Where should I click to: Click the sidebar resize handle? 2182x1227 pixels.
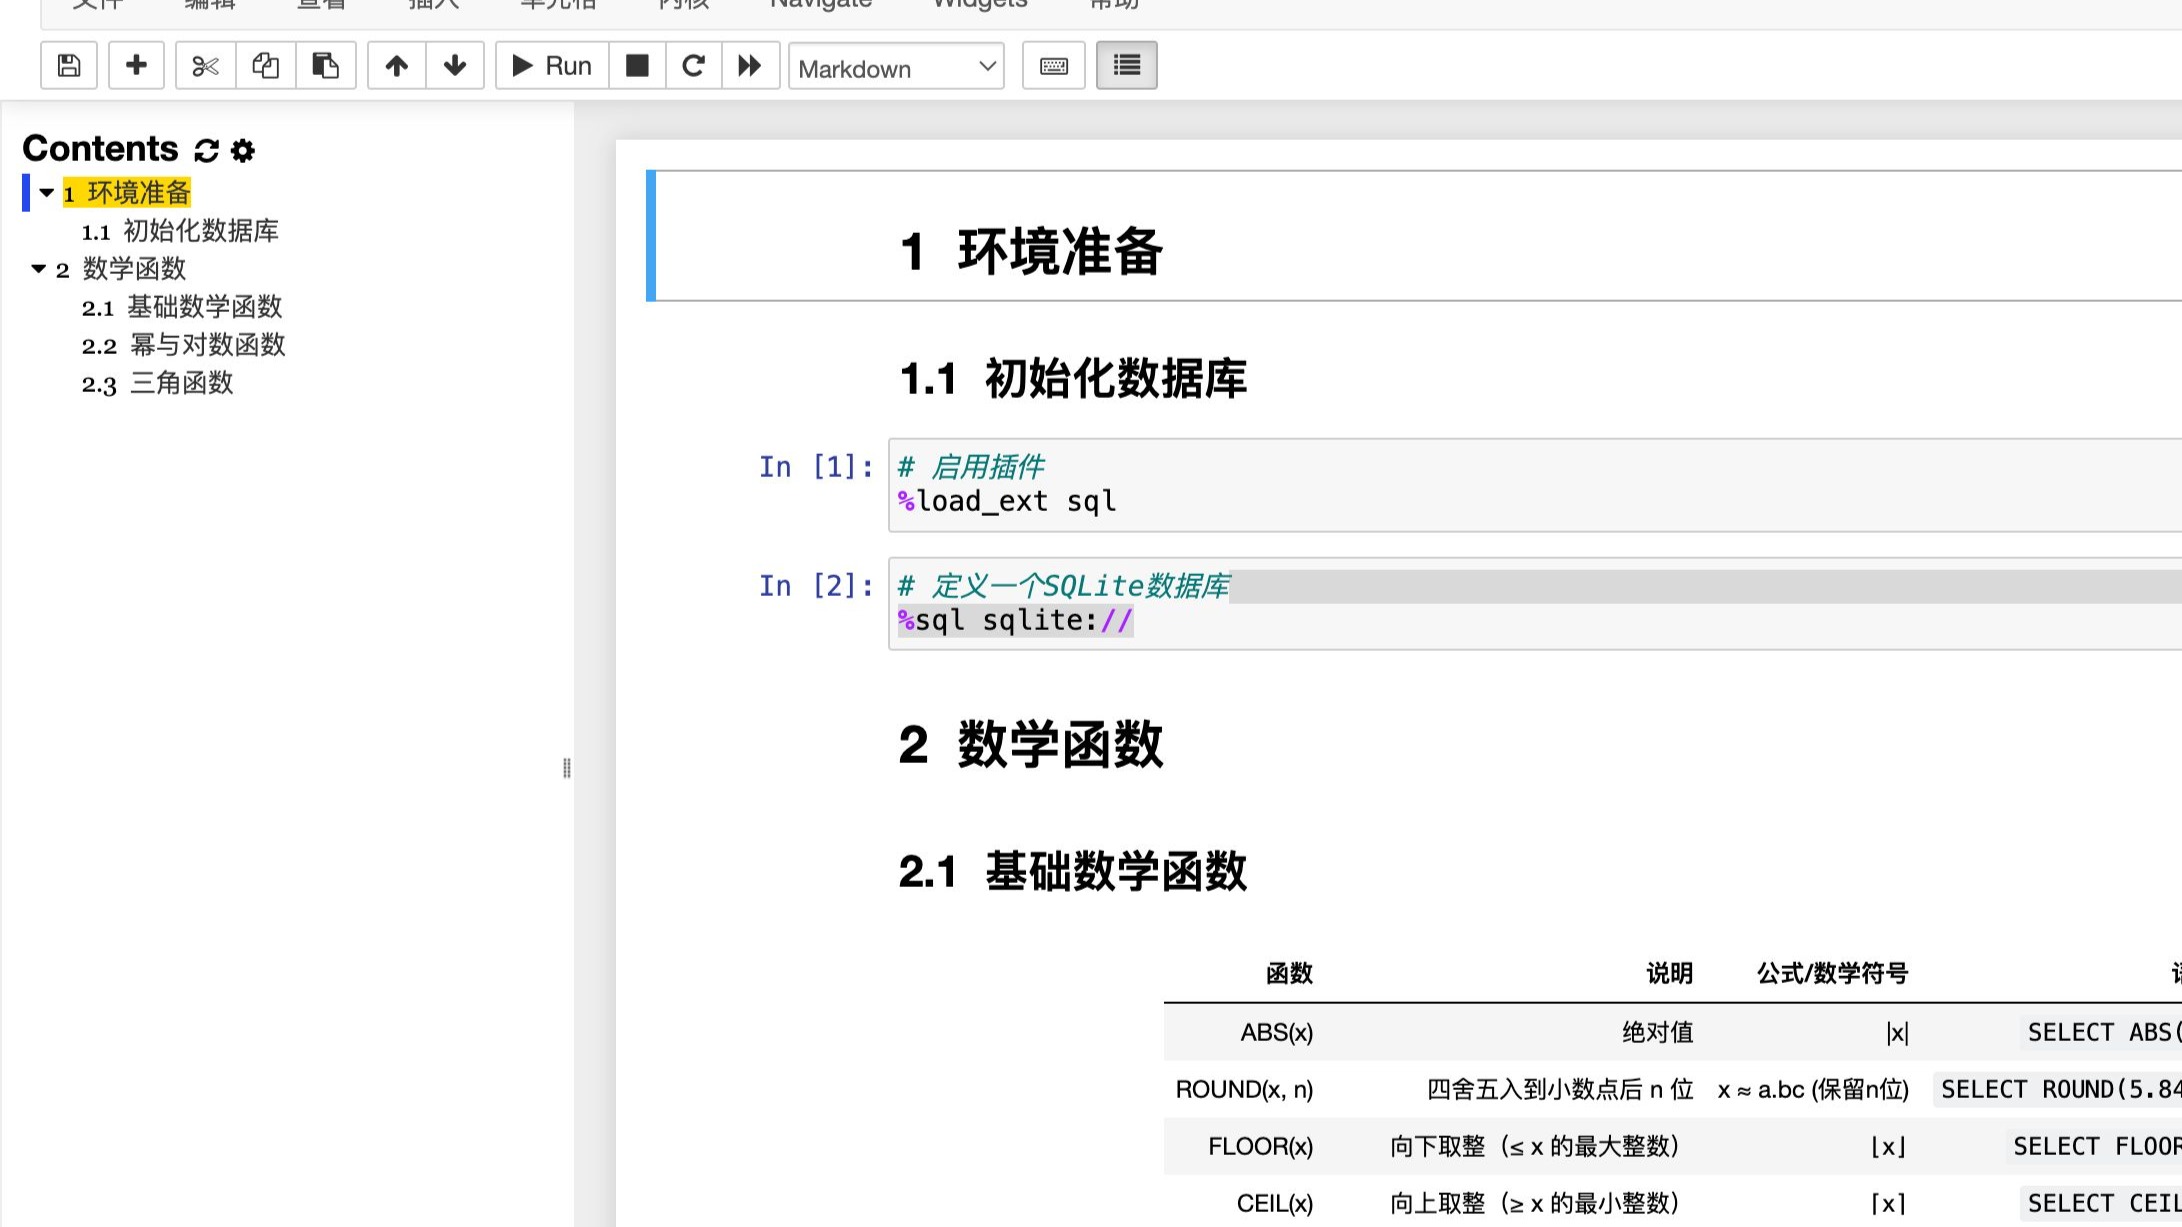pos(567,768)
